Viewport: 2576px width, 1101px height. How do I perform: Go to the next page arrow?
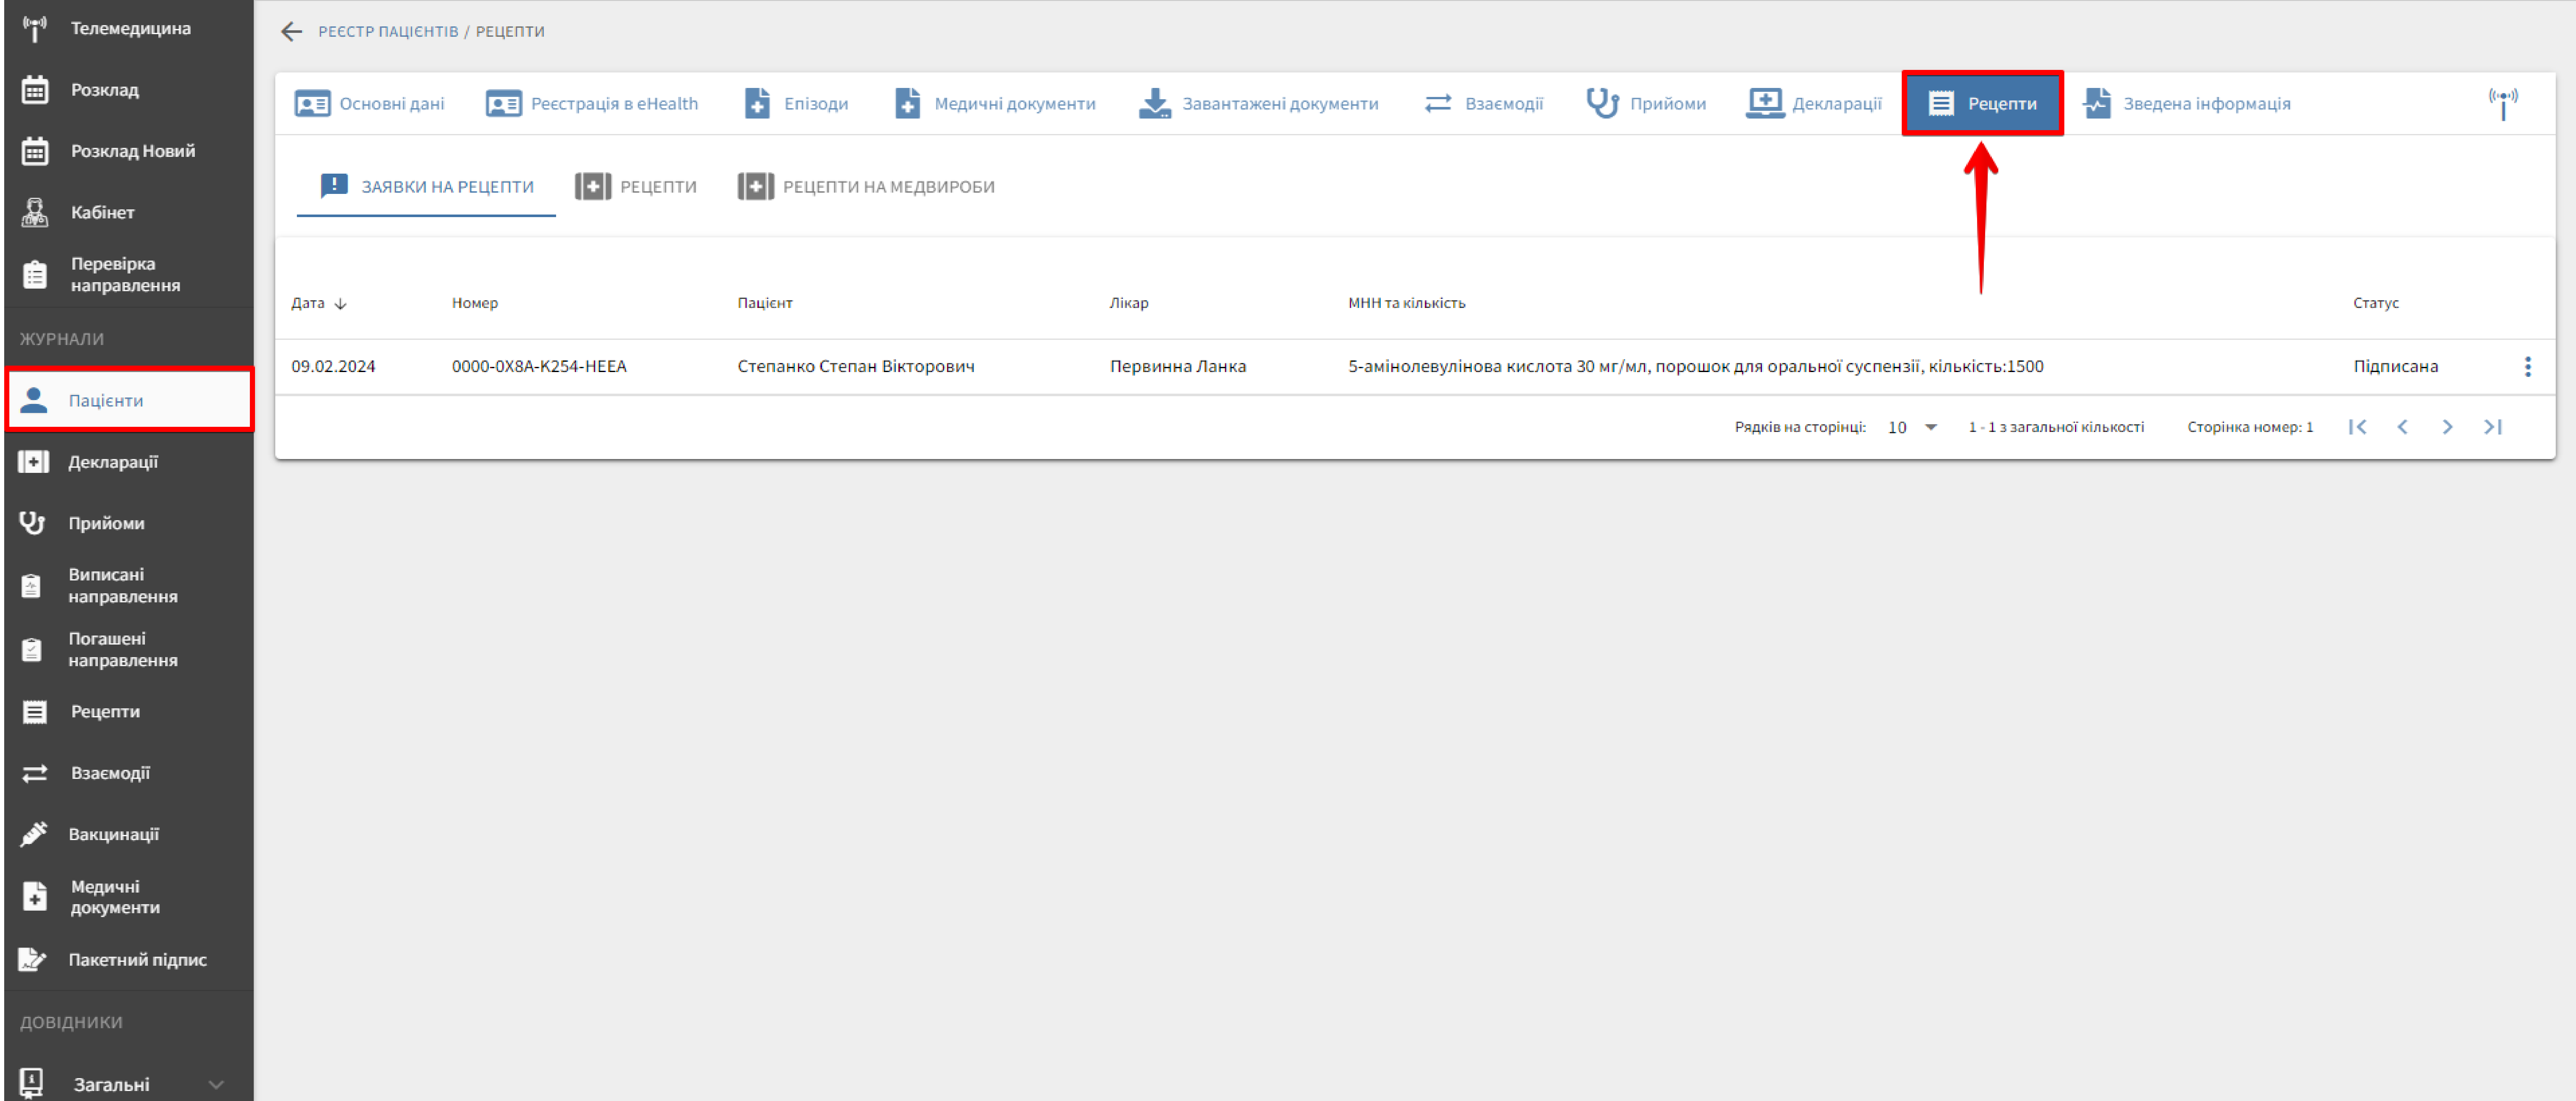pyautogui.click(x=2447, y=427)
